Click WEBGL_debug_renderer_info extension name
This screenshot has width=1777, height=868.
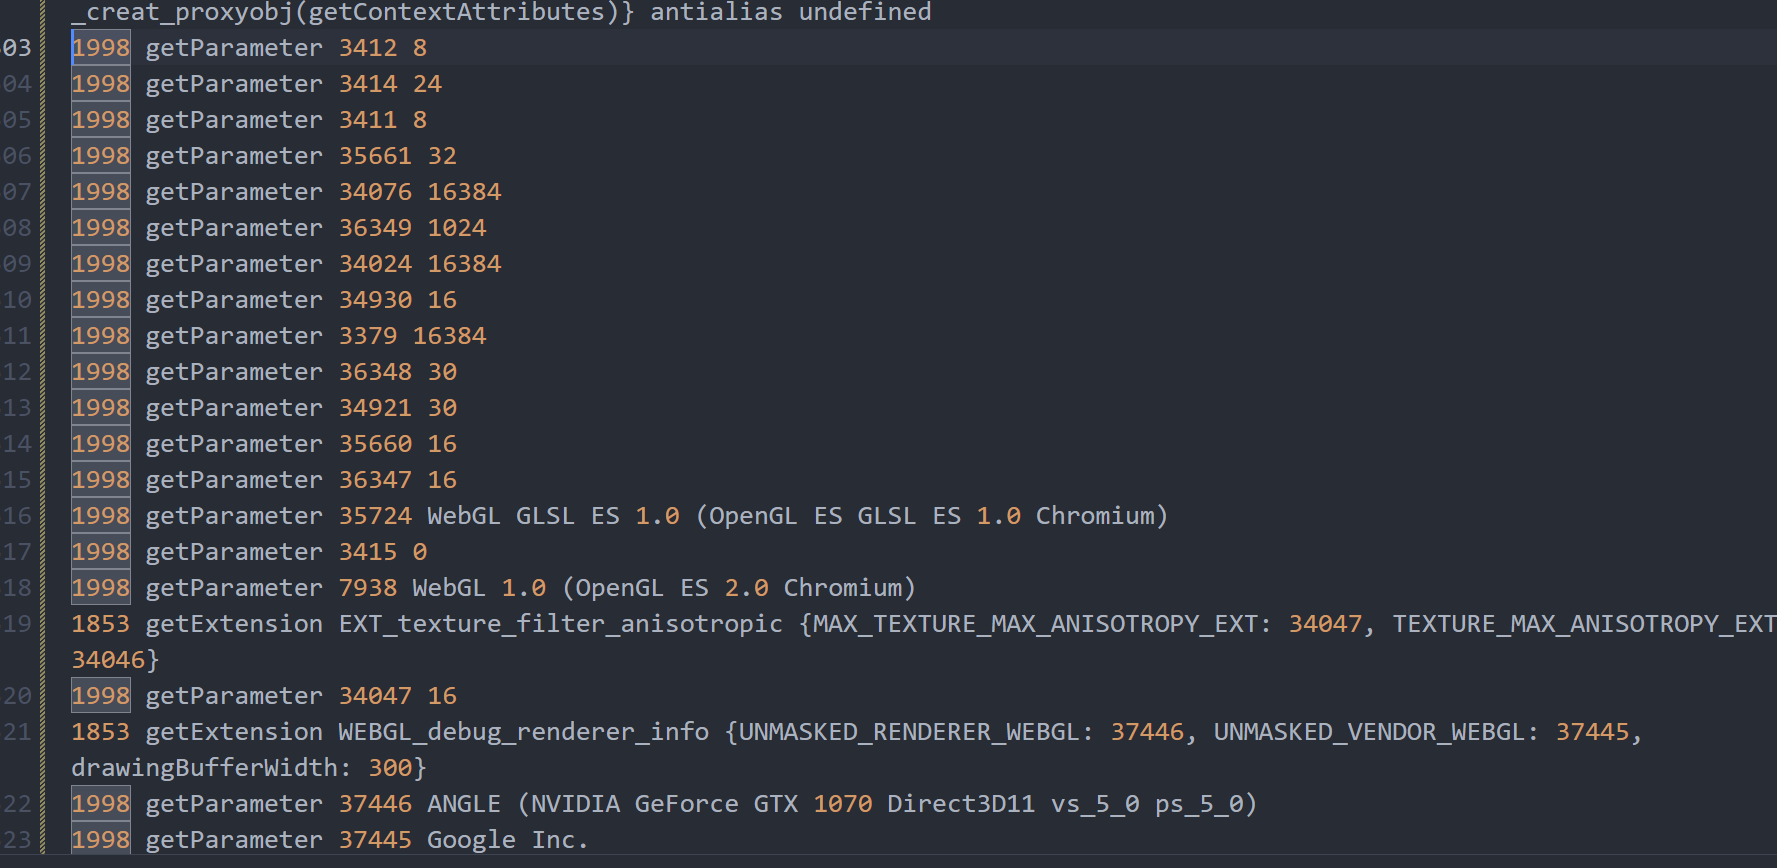(523, 732)
